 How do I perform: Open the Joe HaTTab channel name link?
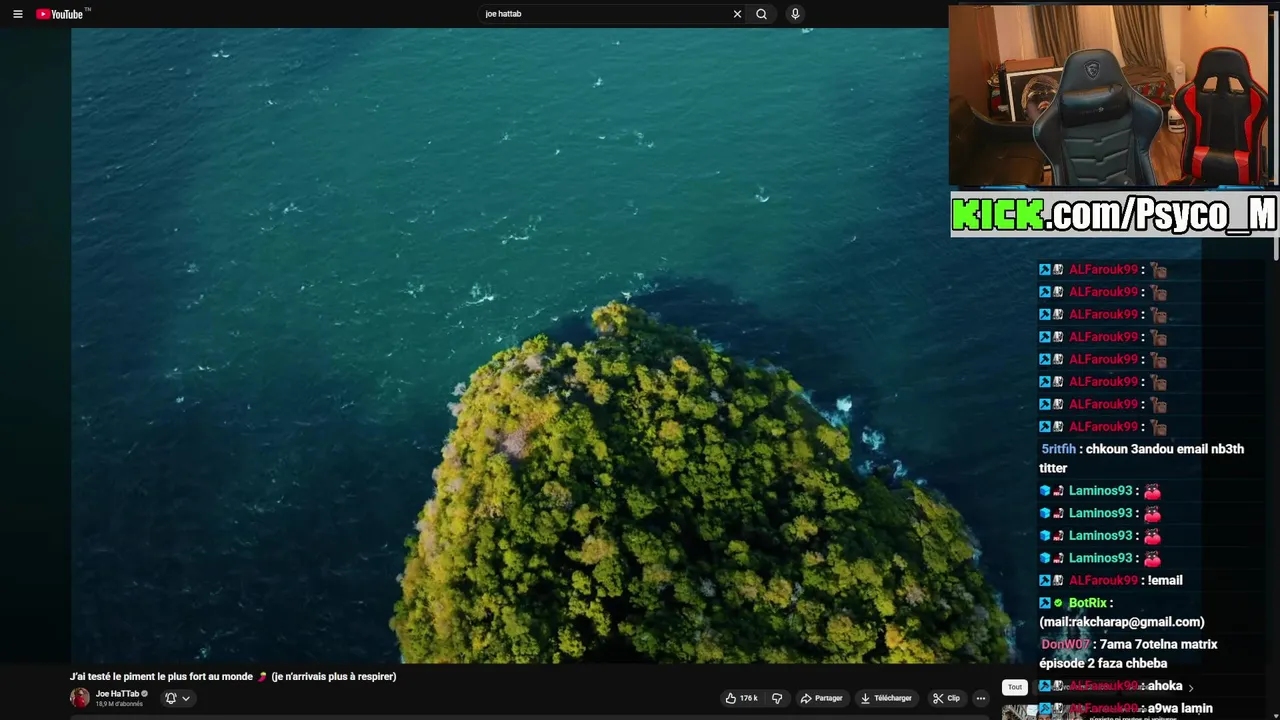pos(118,693)
